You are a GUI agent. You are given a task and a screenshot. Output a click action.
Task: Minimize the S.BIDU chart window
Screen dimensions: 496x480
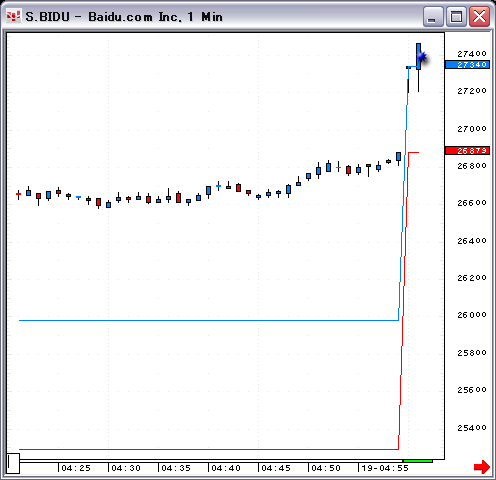click(433, 17)
